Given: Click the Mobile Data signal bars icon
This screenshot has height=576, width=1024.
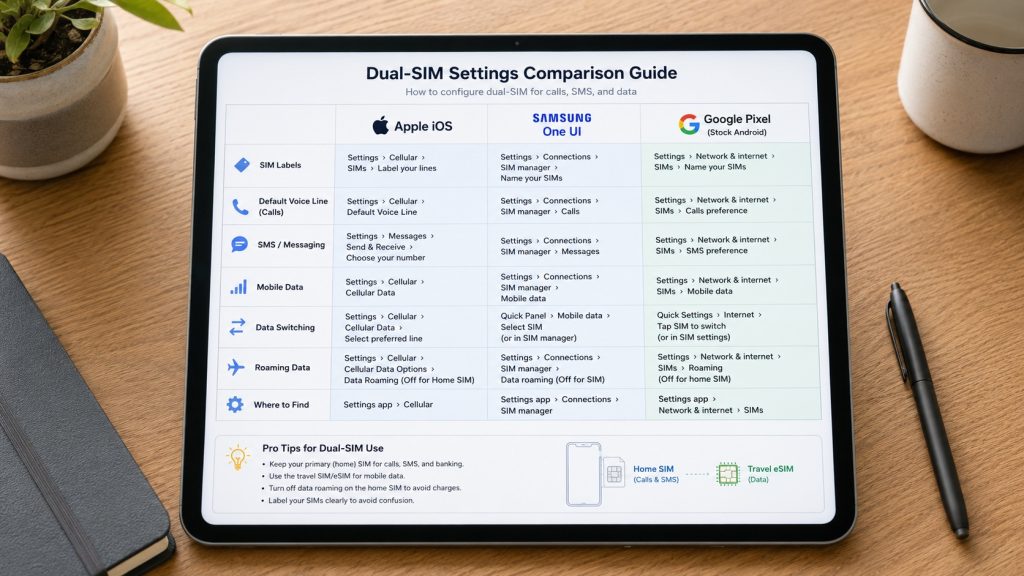Looking at the screenshot, I should [238, 287].
